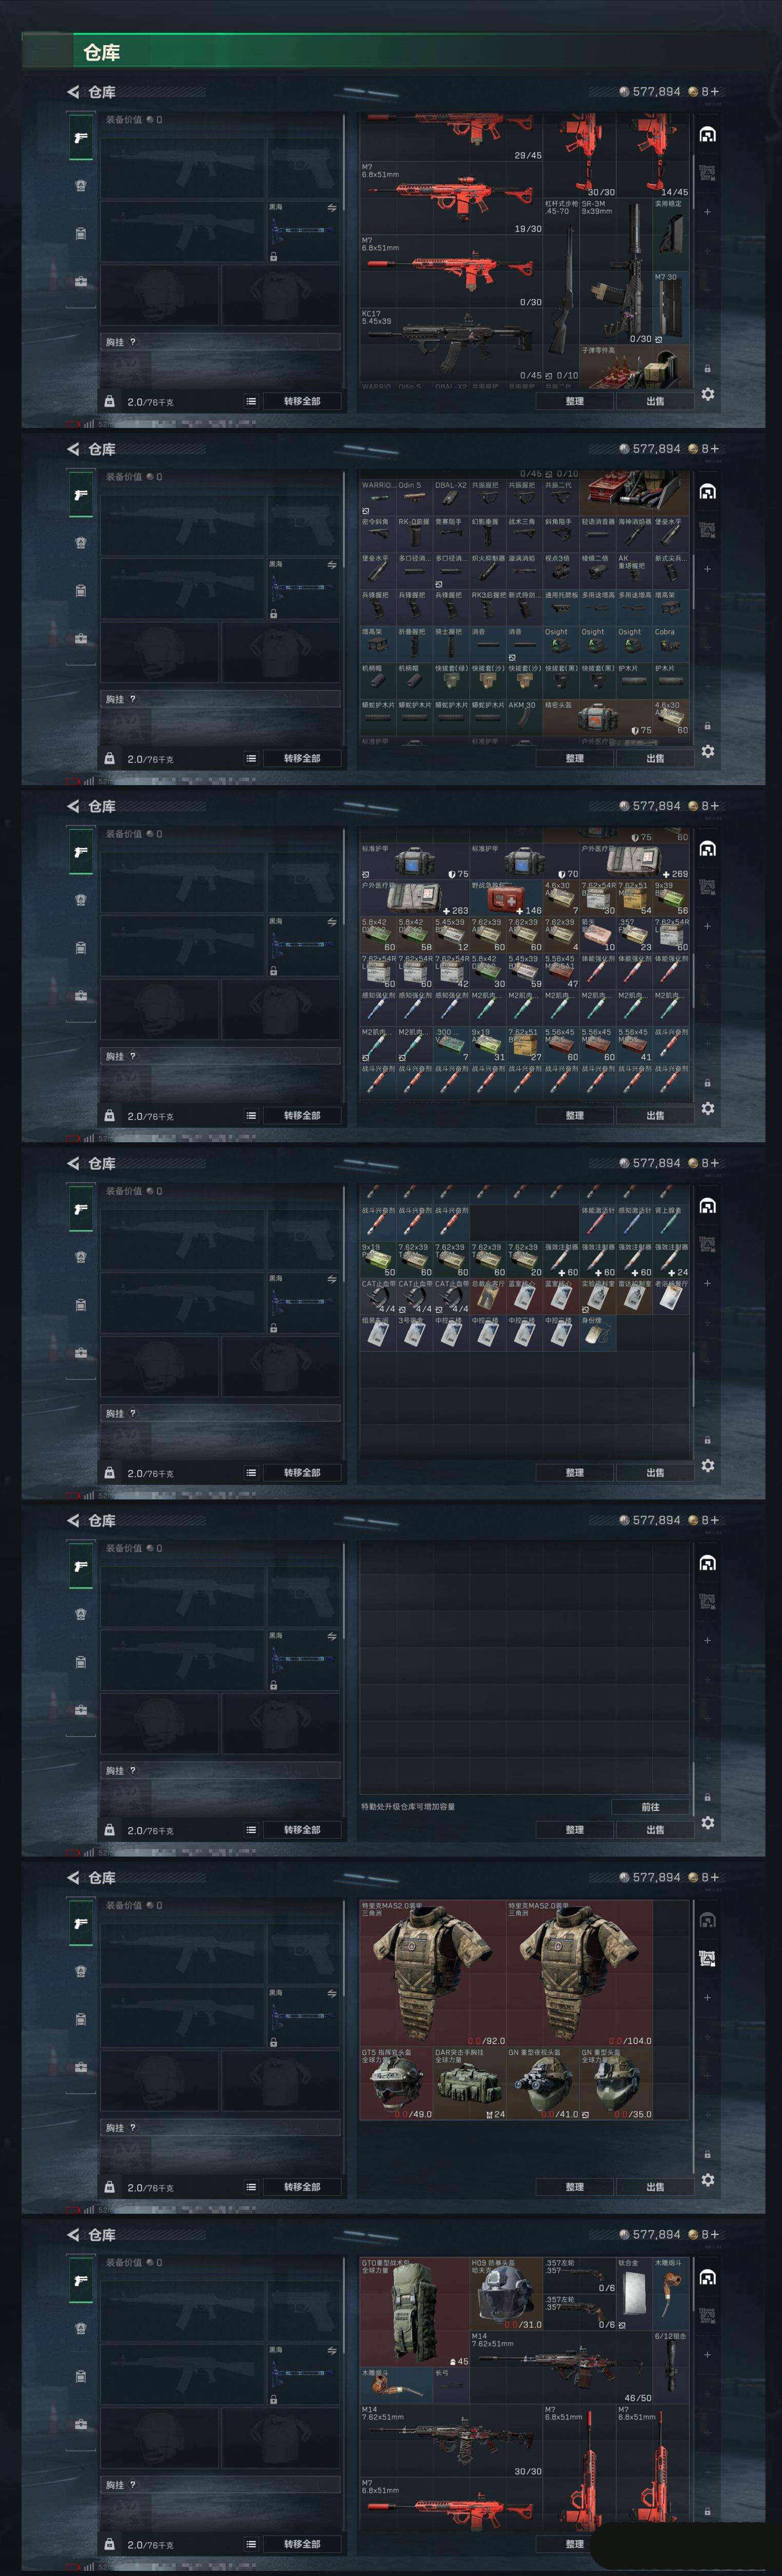Switch to highlighted container tab beside MAS2.0 armor
The width and height of the screenshot is (782, 2576).
[707, 1957]
